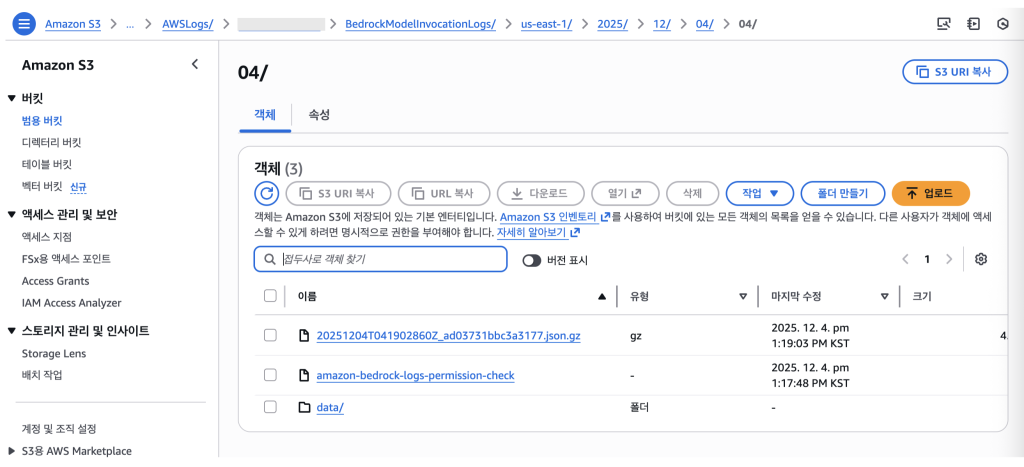Image resolution: width=1024 pixels, height=467 pixels.
Task: Go to Amazon S3 in the breadcrumb
Action: tap(74, 24)
